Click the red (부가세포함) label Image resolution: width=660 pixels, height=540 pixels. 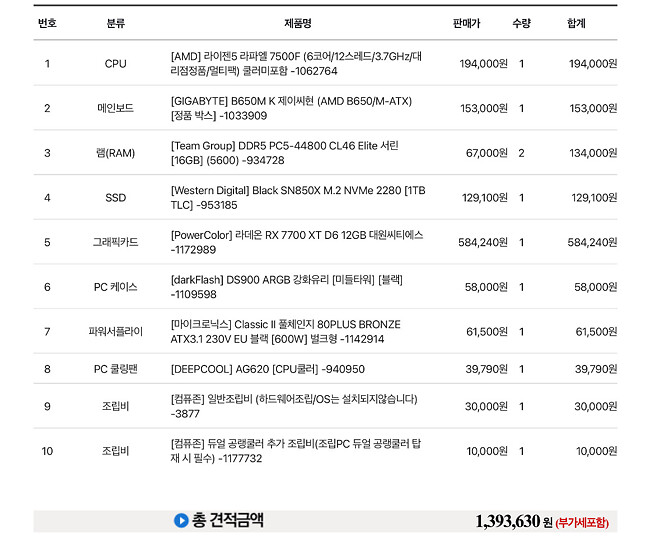click(x=582, y=523)
